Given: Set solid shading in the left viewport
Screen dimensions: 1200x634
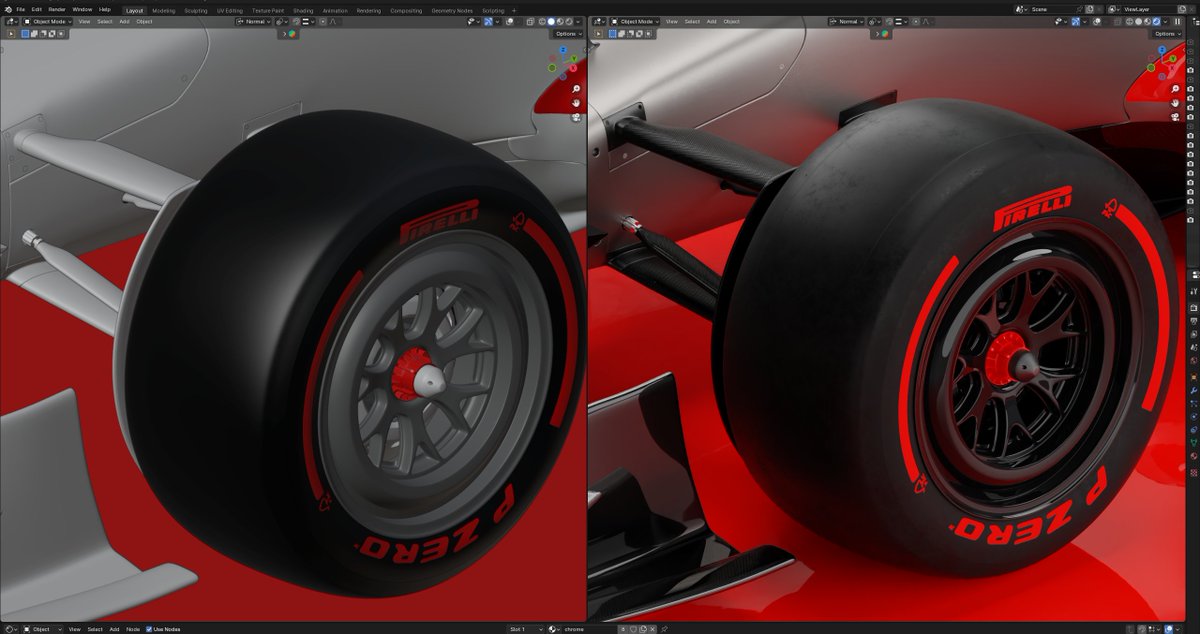Looking at the screenshot, I should (x=551, y=21).
